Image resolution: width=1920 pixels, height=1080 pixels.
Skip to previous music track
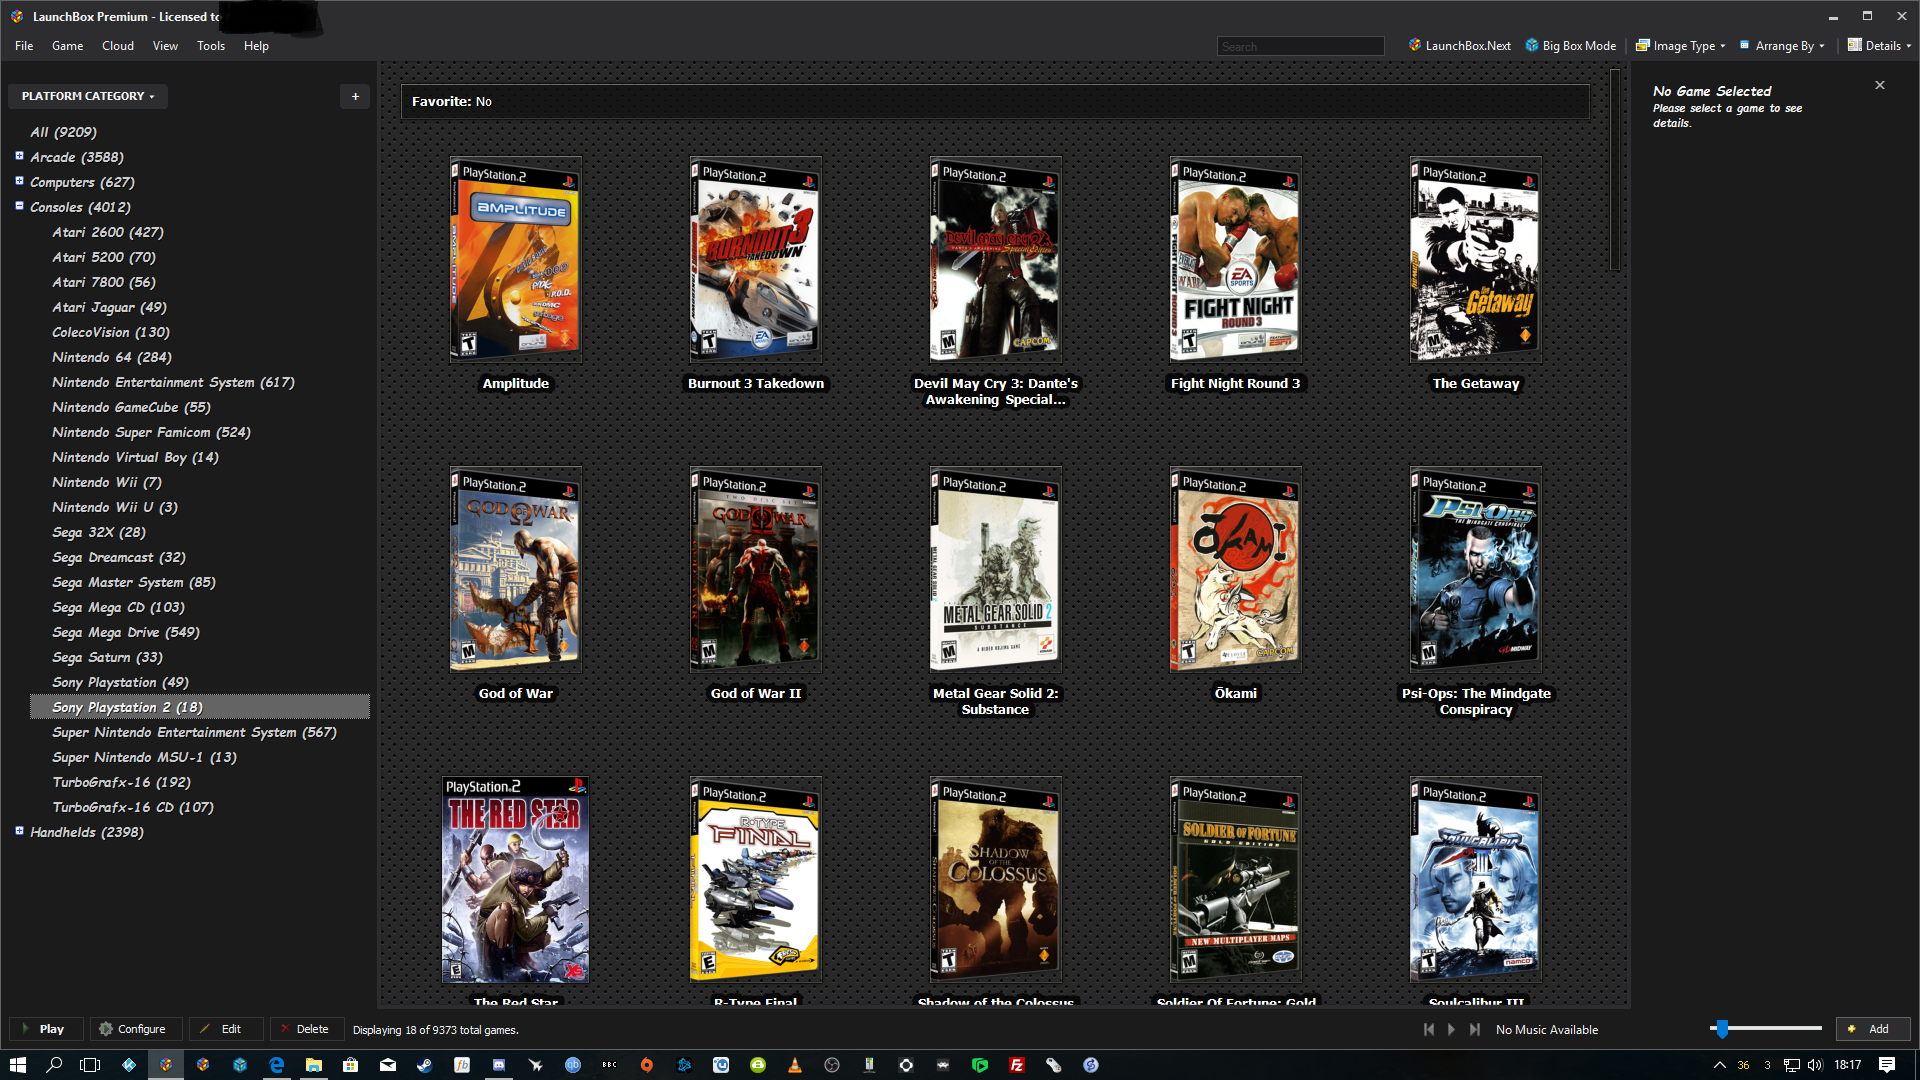coord(1429,1029)
